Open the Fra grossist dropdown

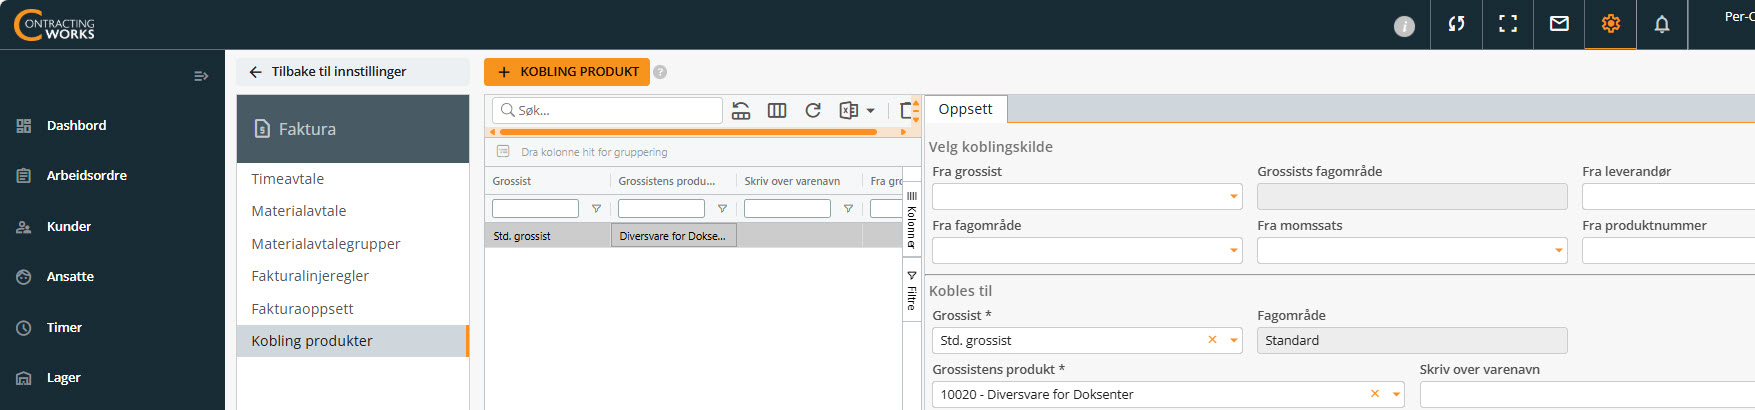tap(1234, 197)
